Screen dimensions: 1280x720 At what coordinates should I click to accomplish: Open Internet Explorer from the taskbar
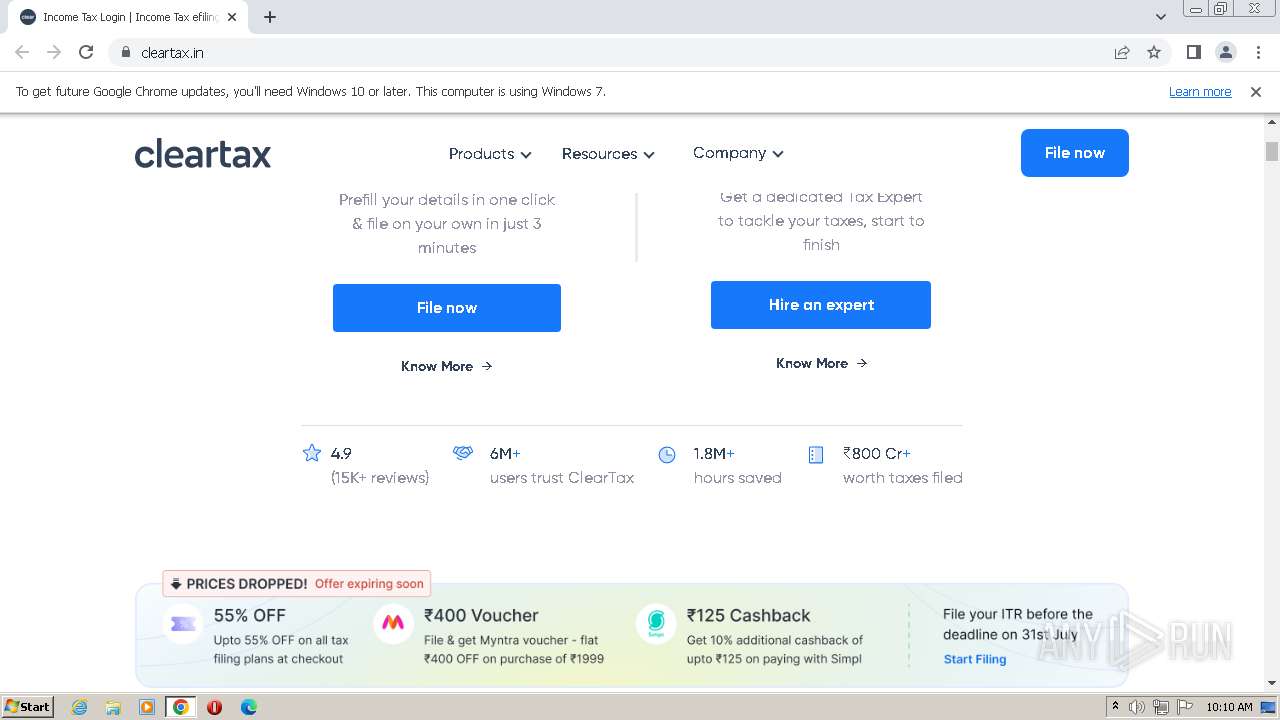point(80,707)
